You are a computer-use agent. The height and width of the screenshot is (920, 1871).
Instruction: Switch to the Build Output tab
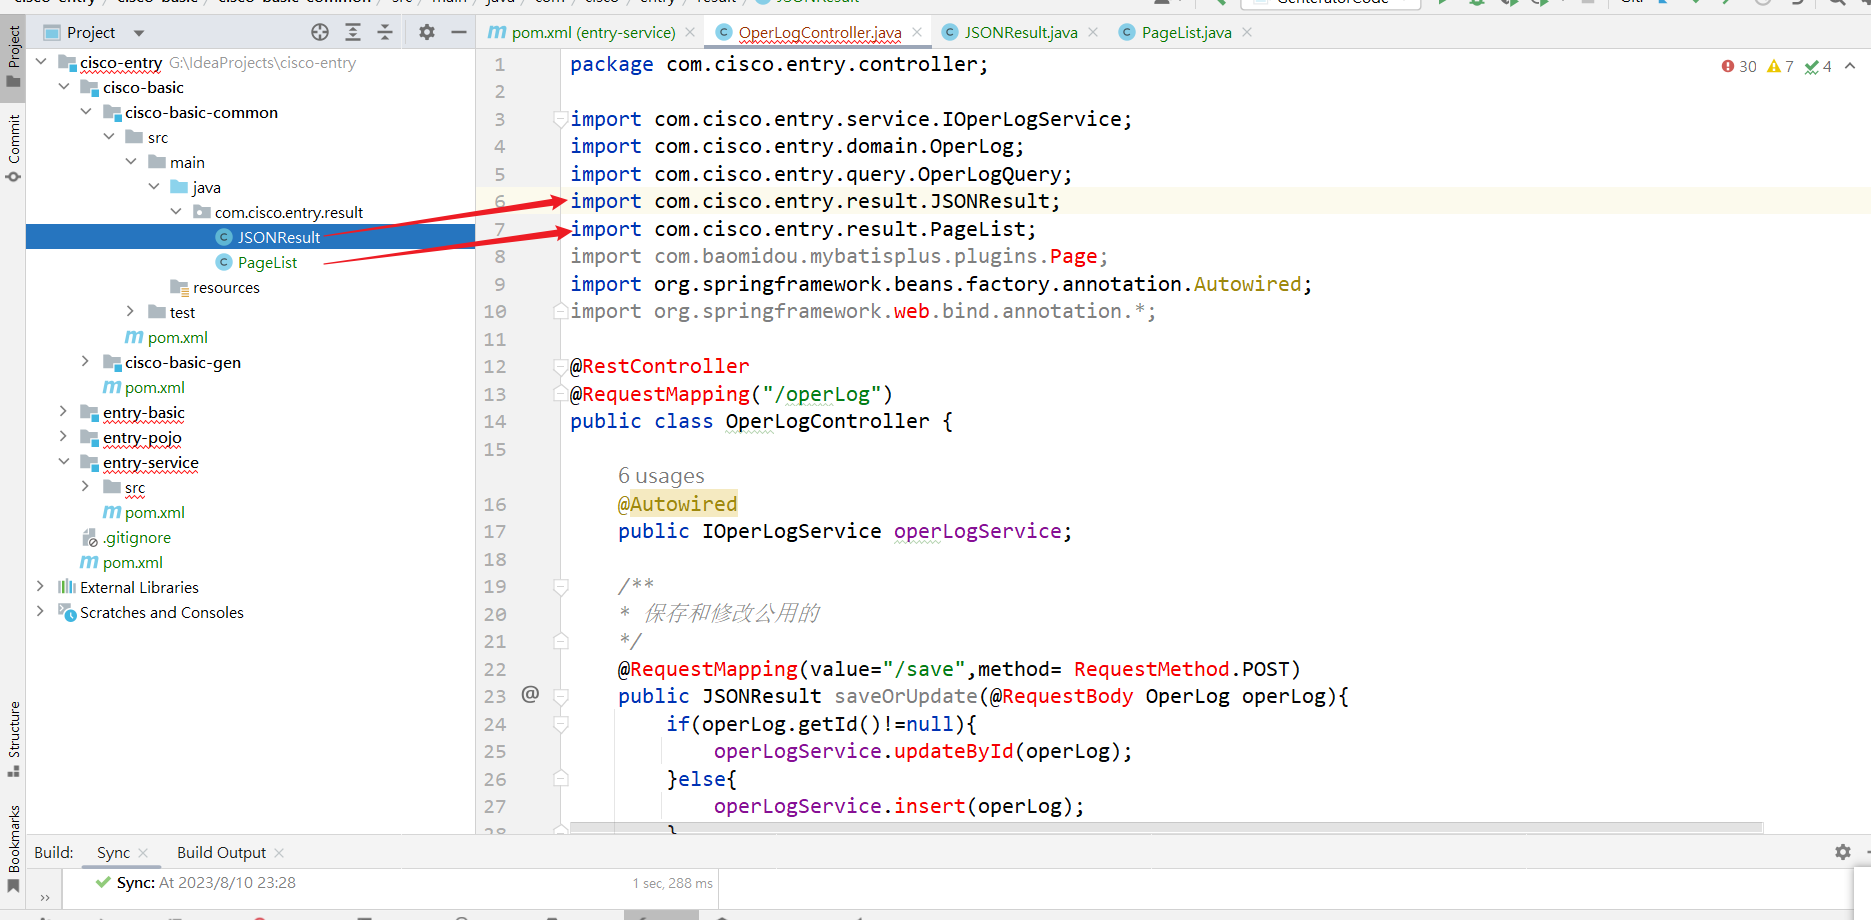click(x=221, y=853)
